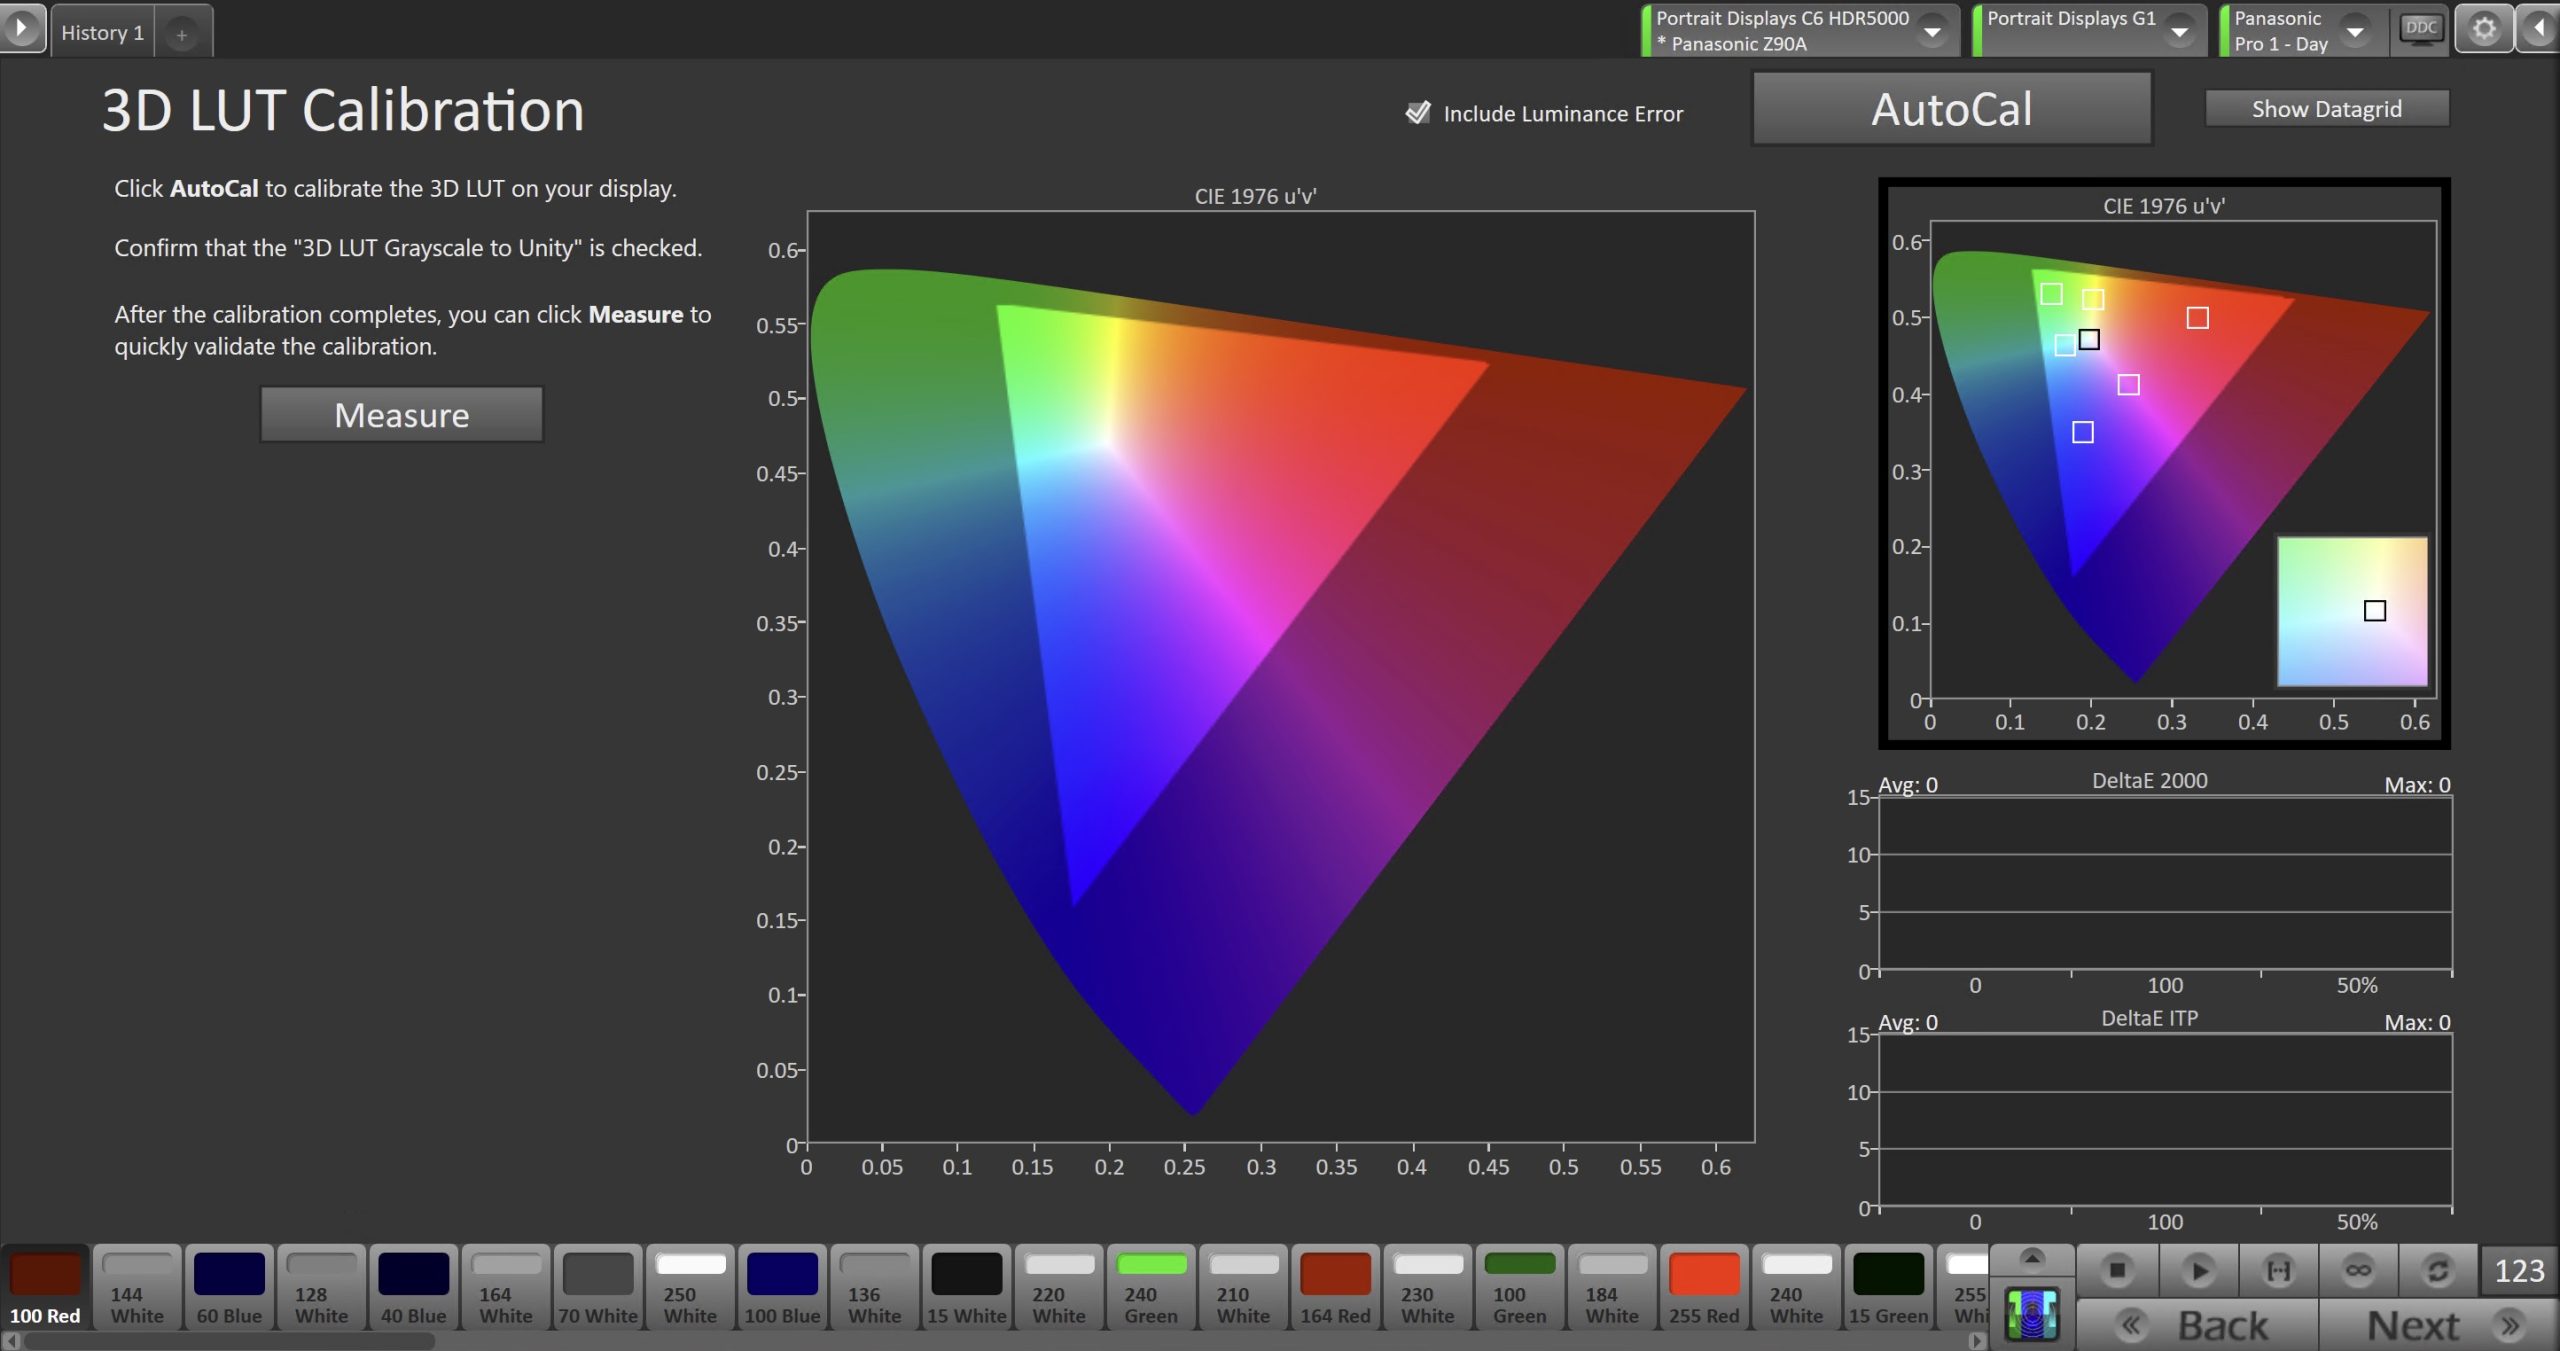The height and width of the screenshot is (1351, 2560).
Task: Open settings gear icon
Action: [x=2484, y=30]
